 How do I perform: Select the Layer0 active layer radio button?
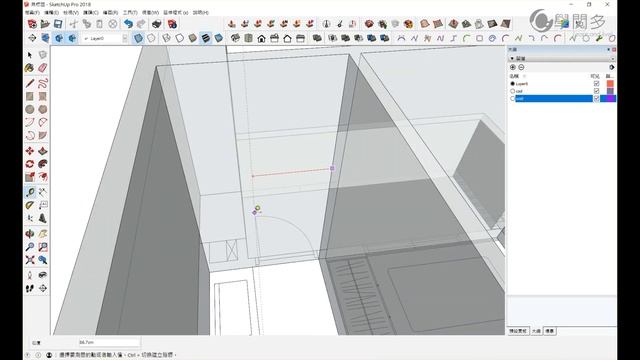513,84
